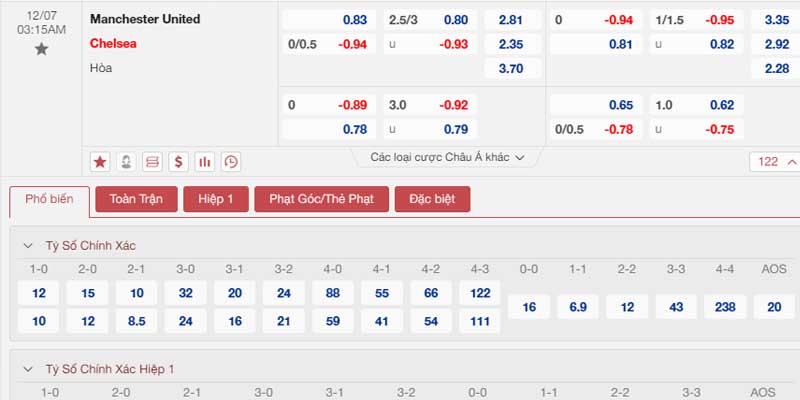Switch to the Toàn Trận tab
The width and height of the screenshot is (800, 400).
136,199
